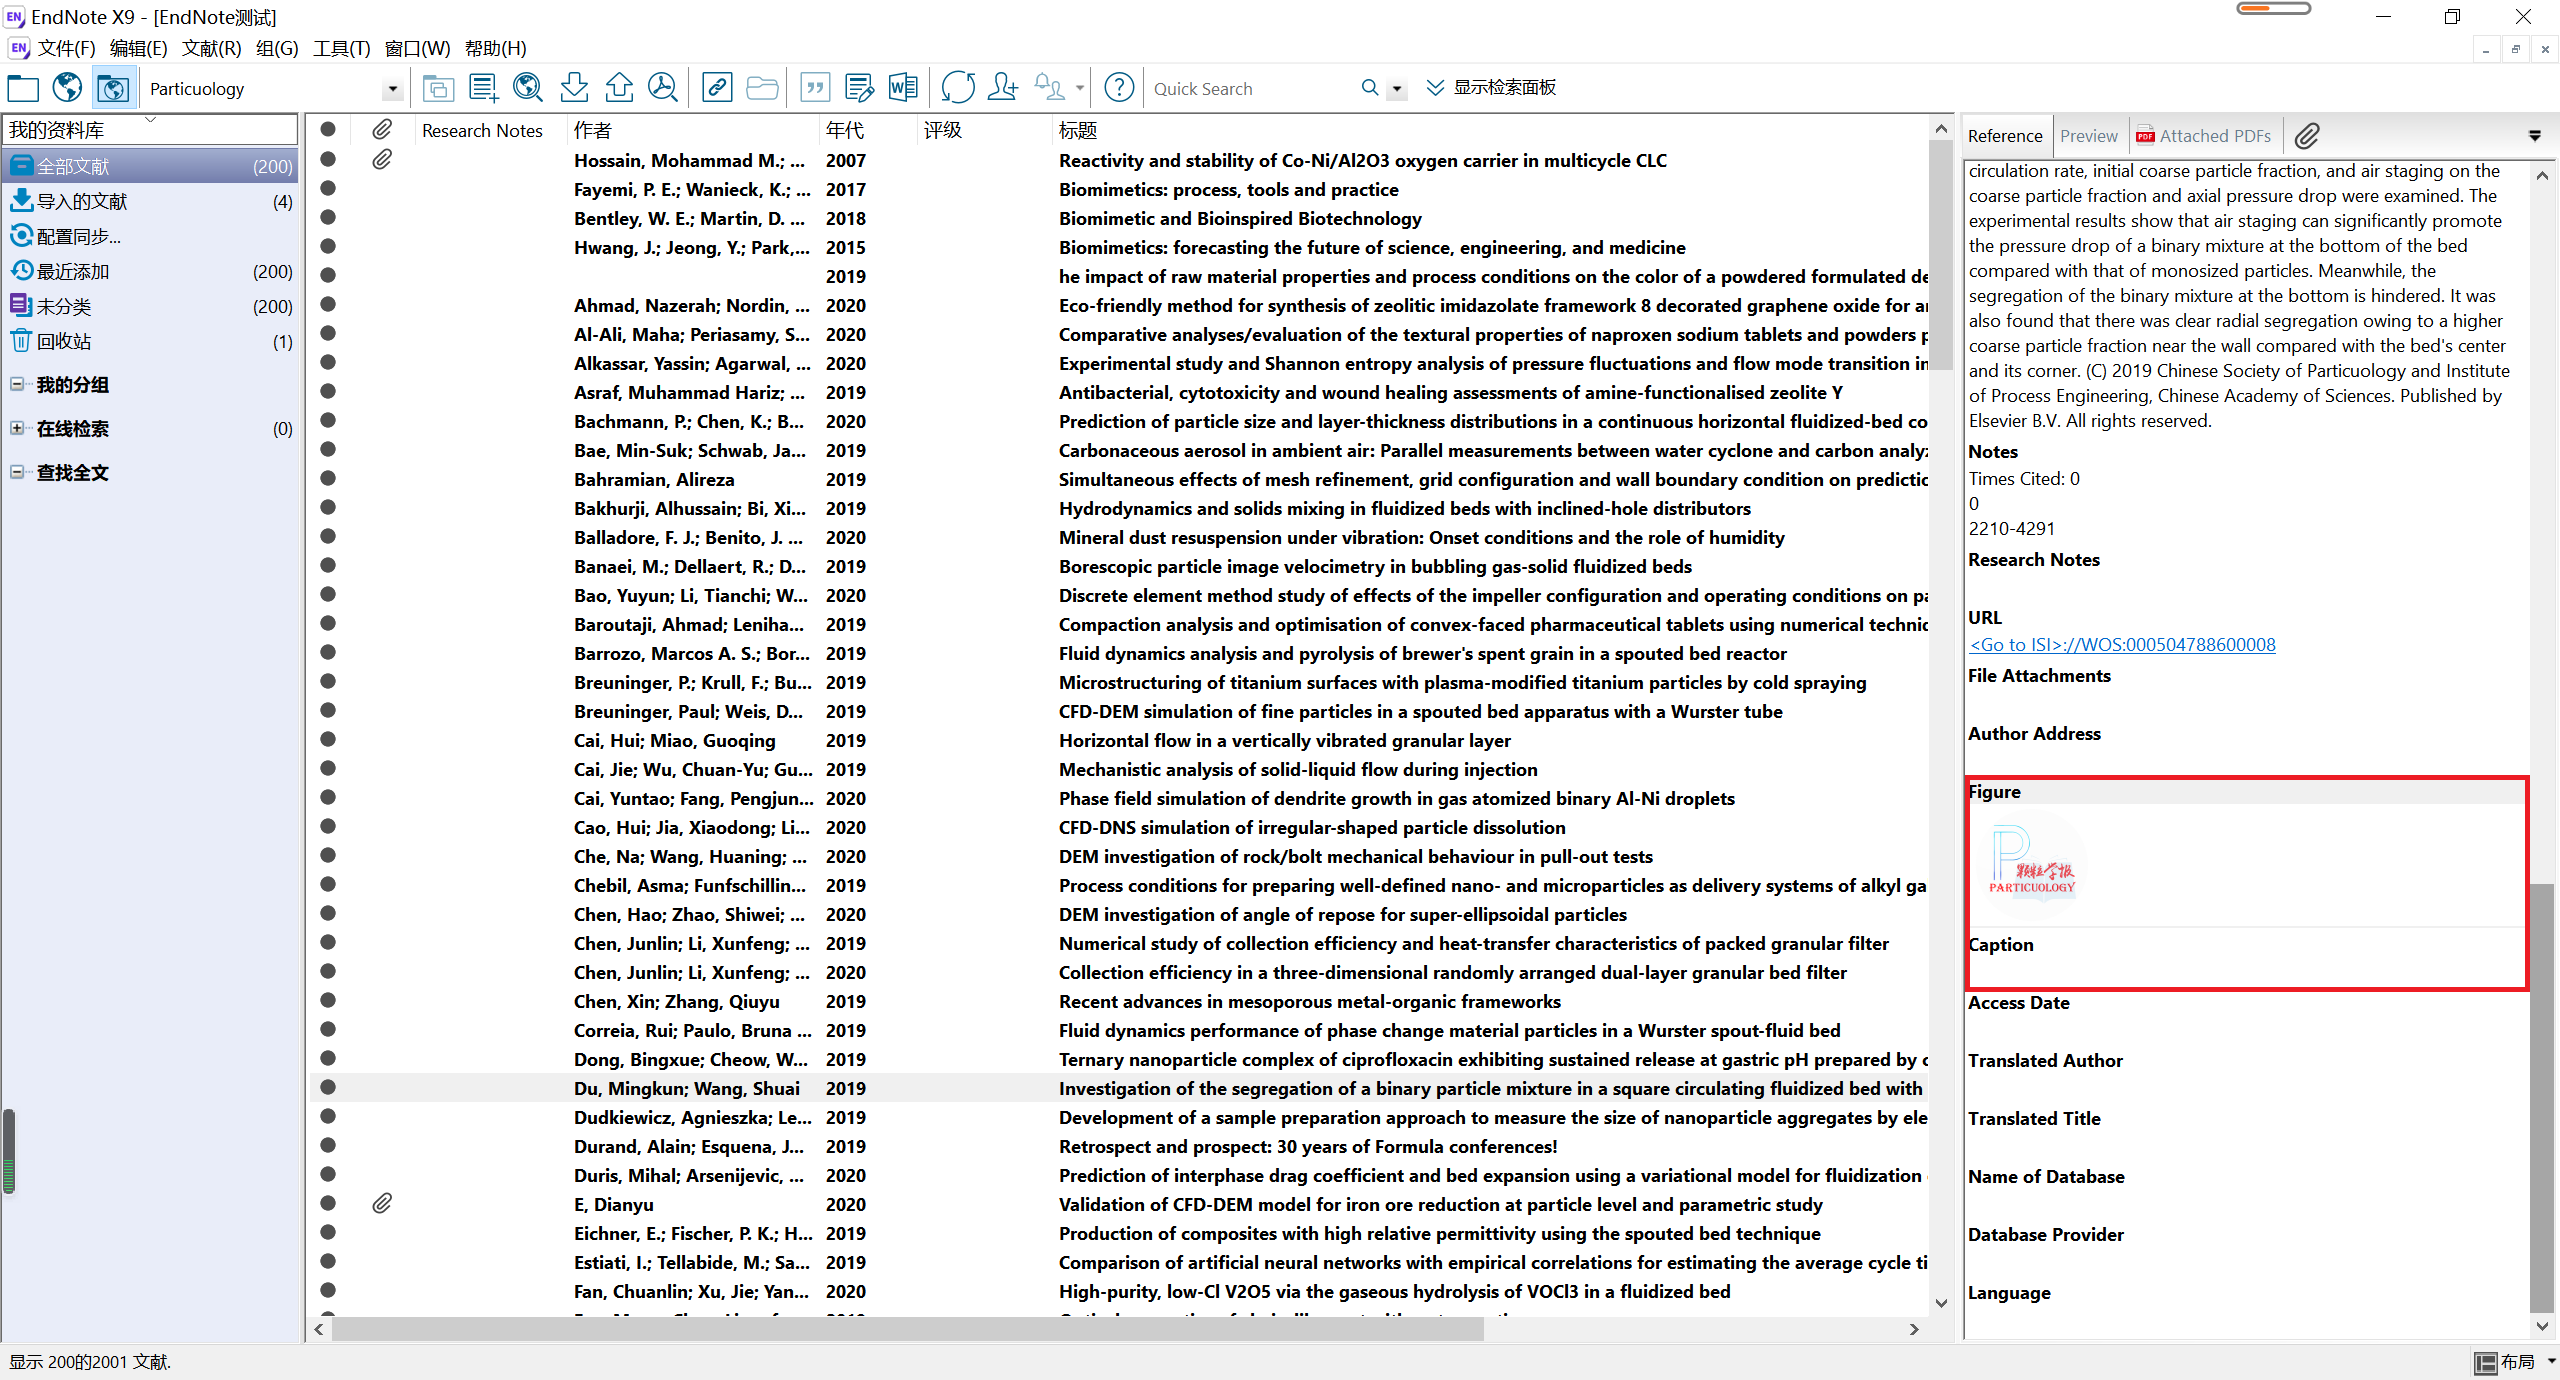Collapse the 查找全文 find full text group
This screenshot has width=2560, height=1380.
(x=17, y=472)
